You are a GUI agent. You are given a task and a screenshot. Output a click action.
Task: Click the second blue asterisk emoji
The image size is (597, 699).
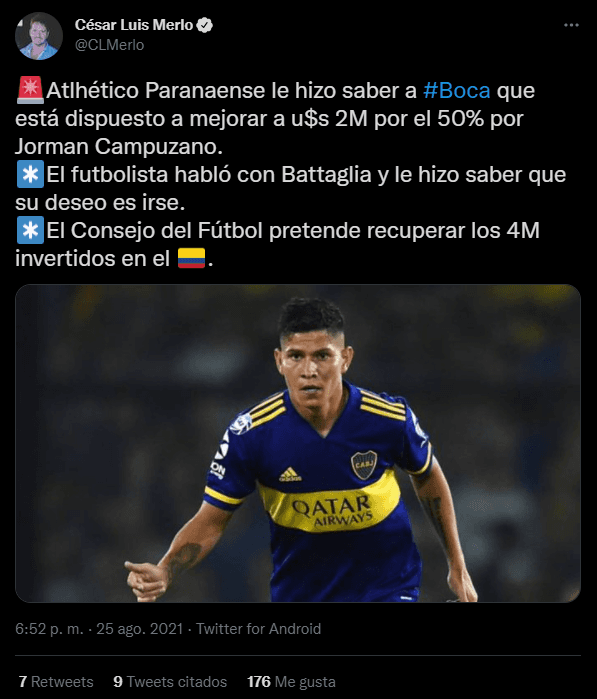point(30,230)
